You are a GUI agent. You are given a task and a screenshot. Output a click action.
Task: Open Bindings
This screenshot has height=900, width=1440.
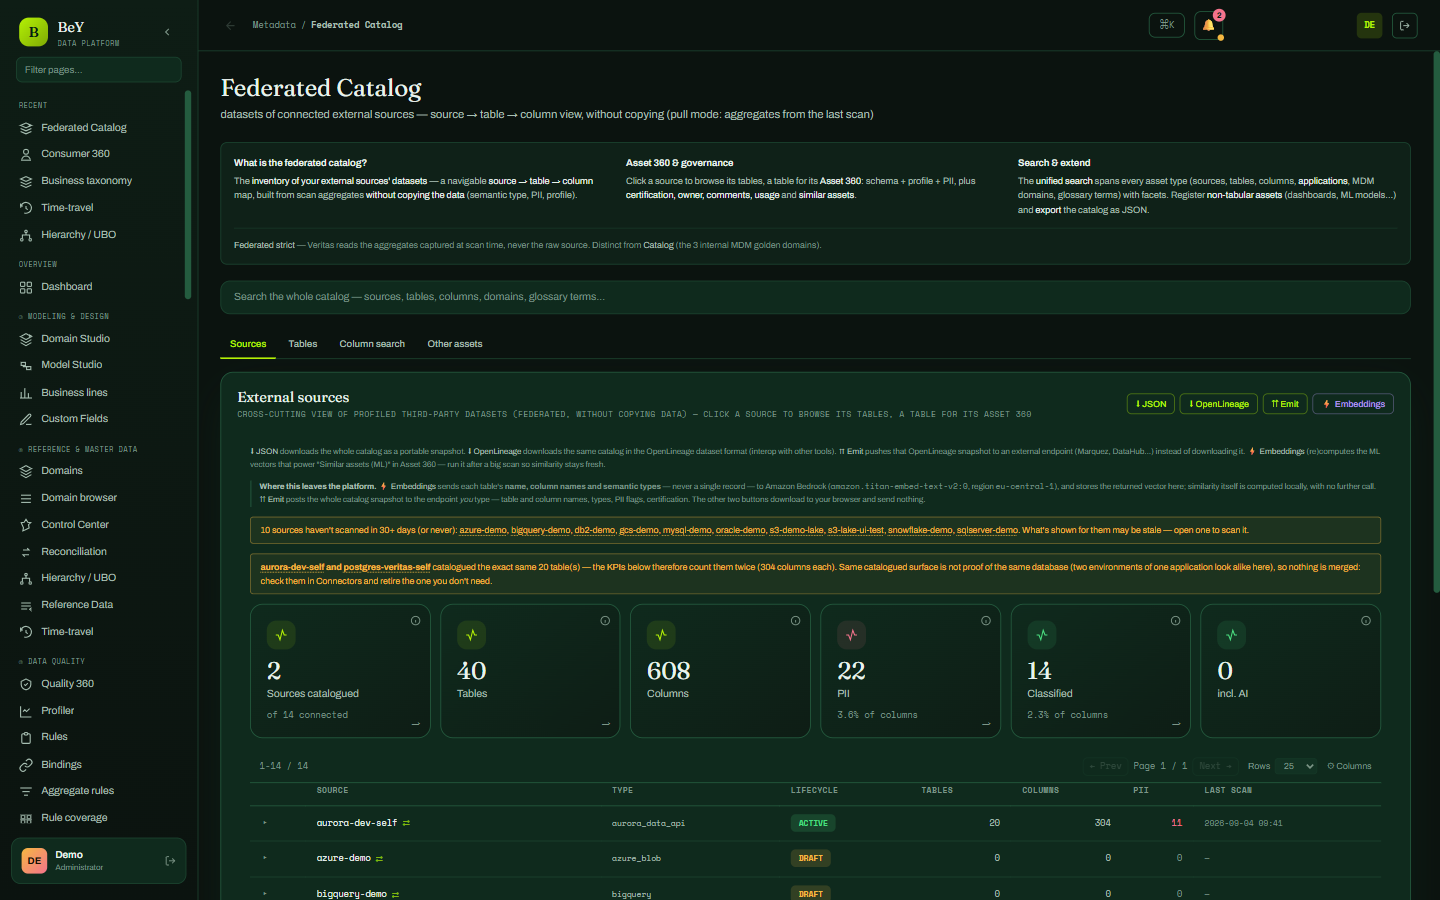pyautogui.click(x=61, y=765)
